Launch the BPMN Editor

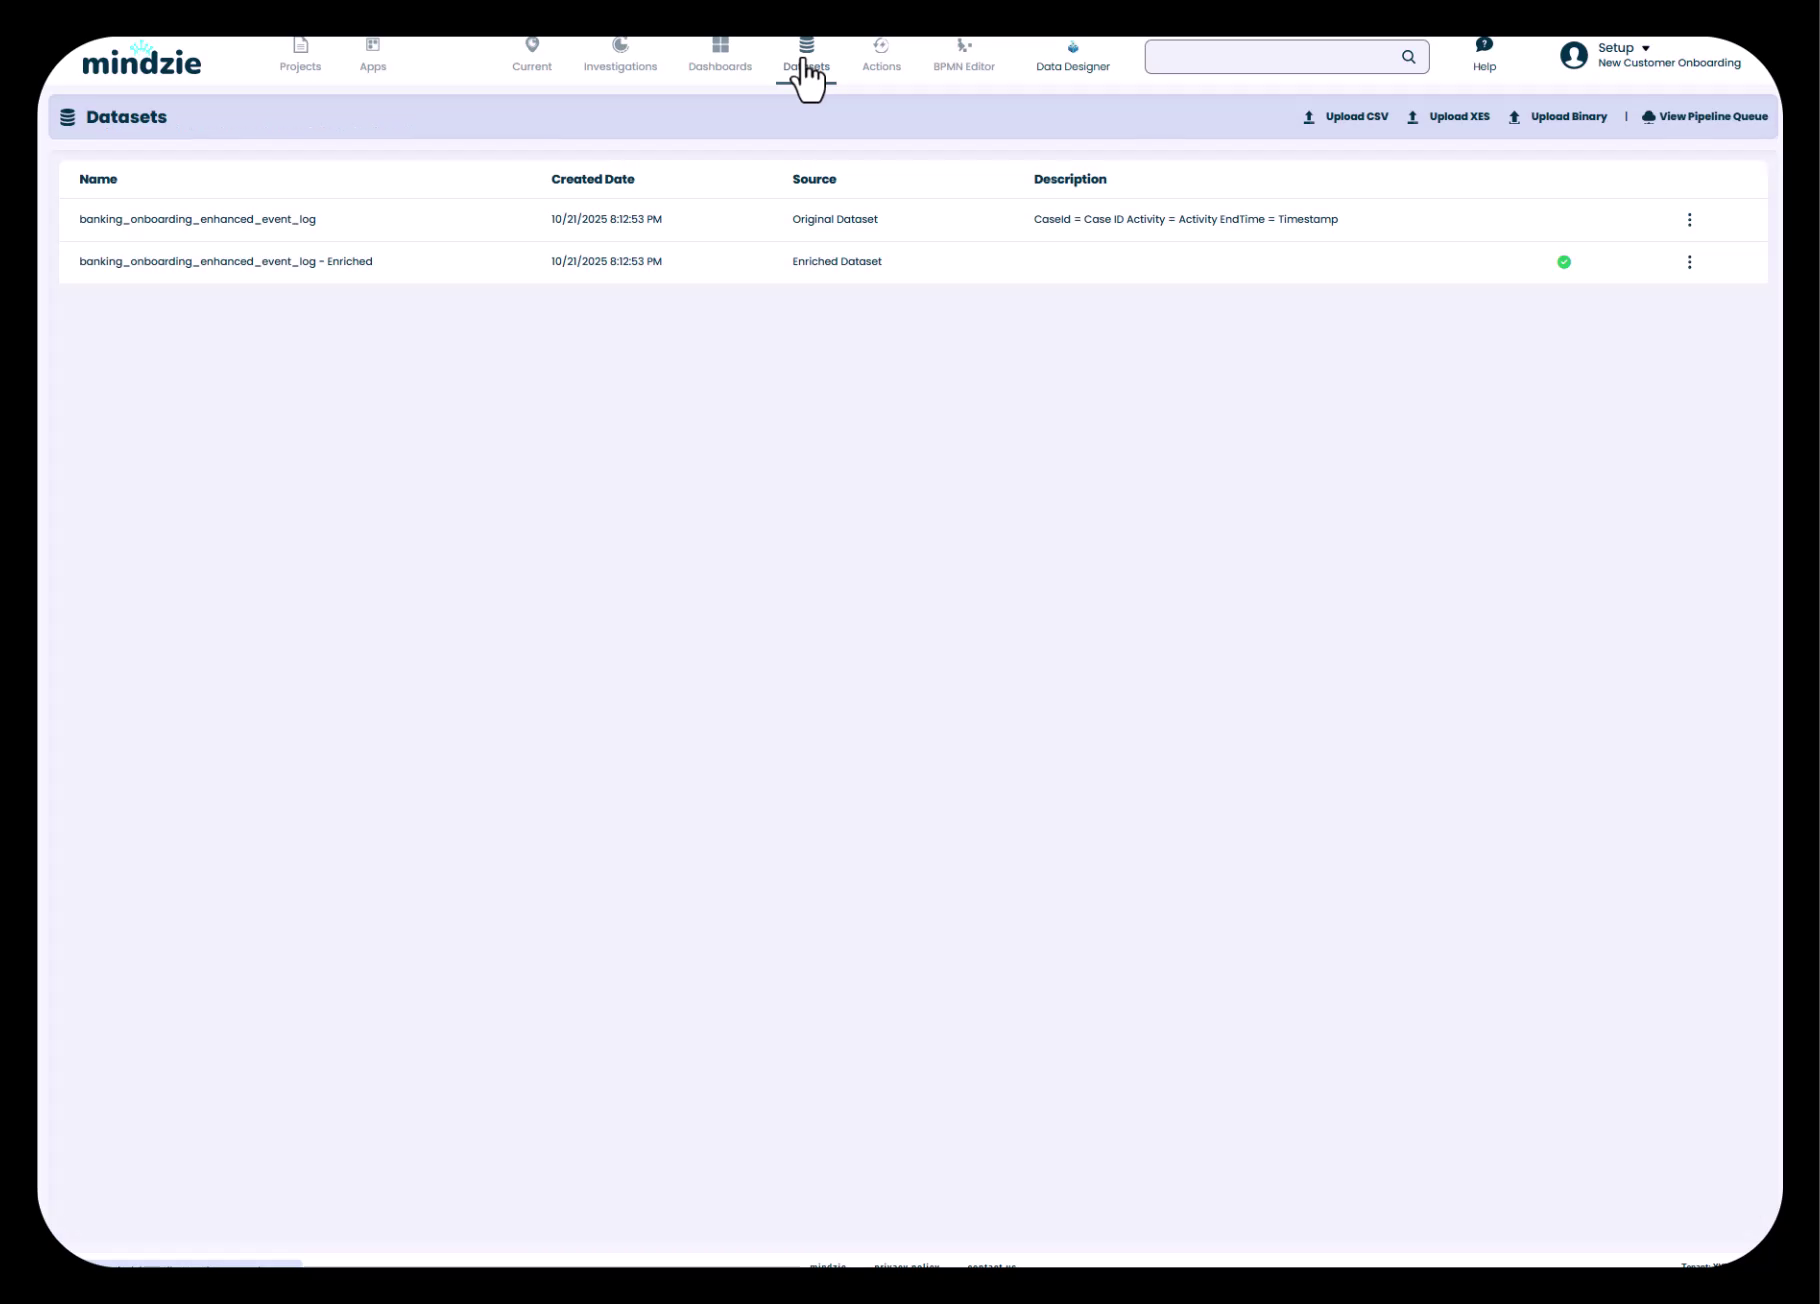tap(963, 54)
